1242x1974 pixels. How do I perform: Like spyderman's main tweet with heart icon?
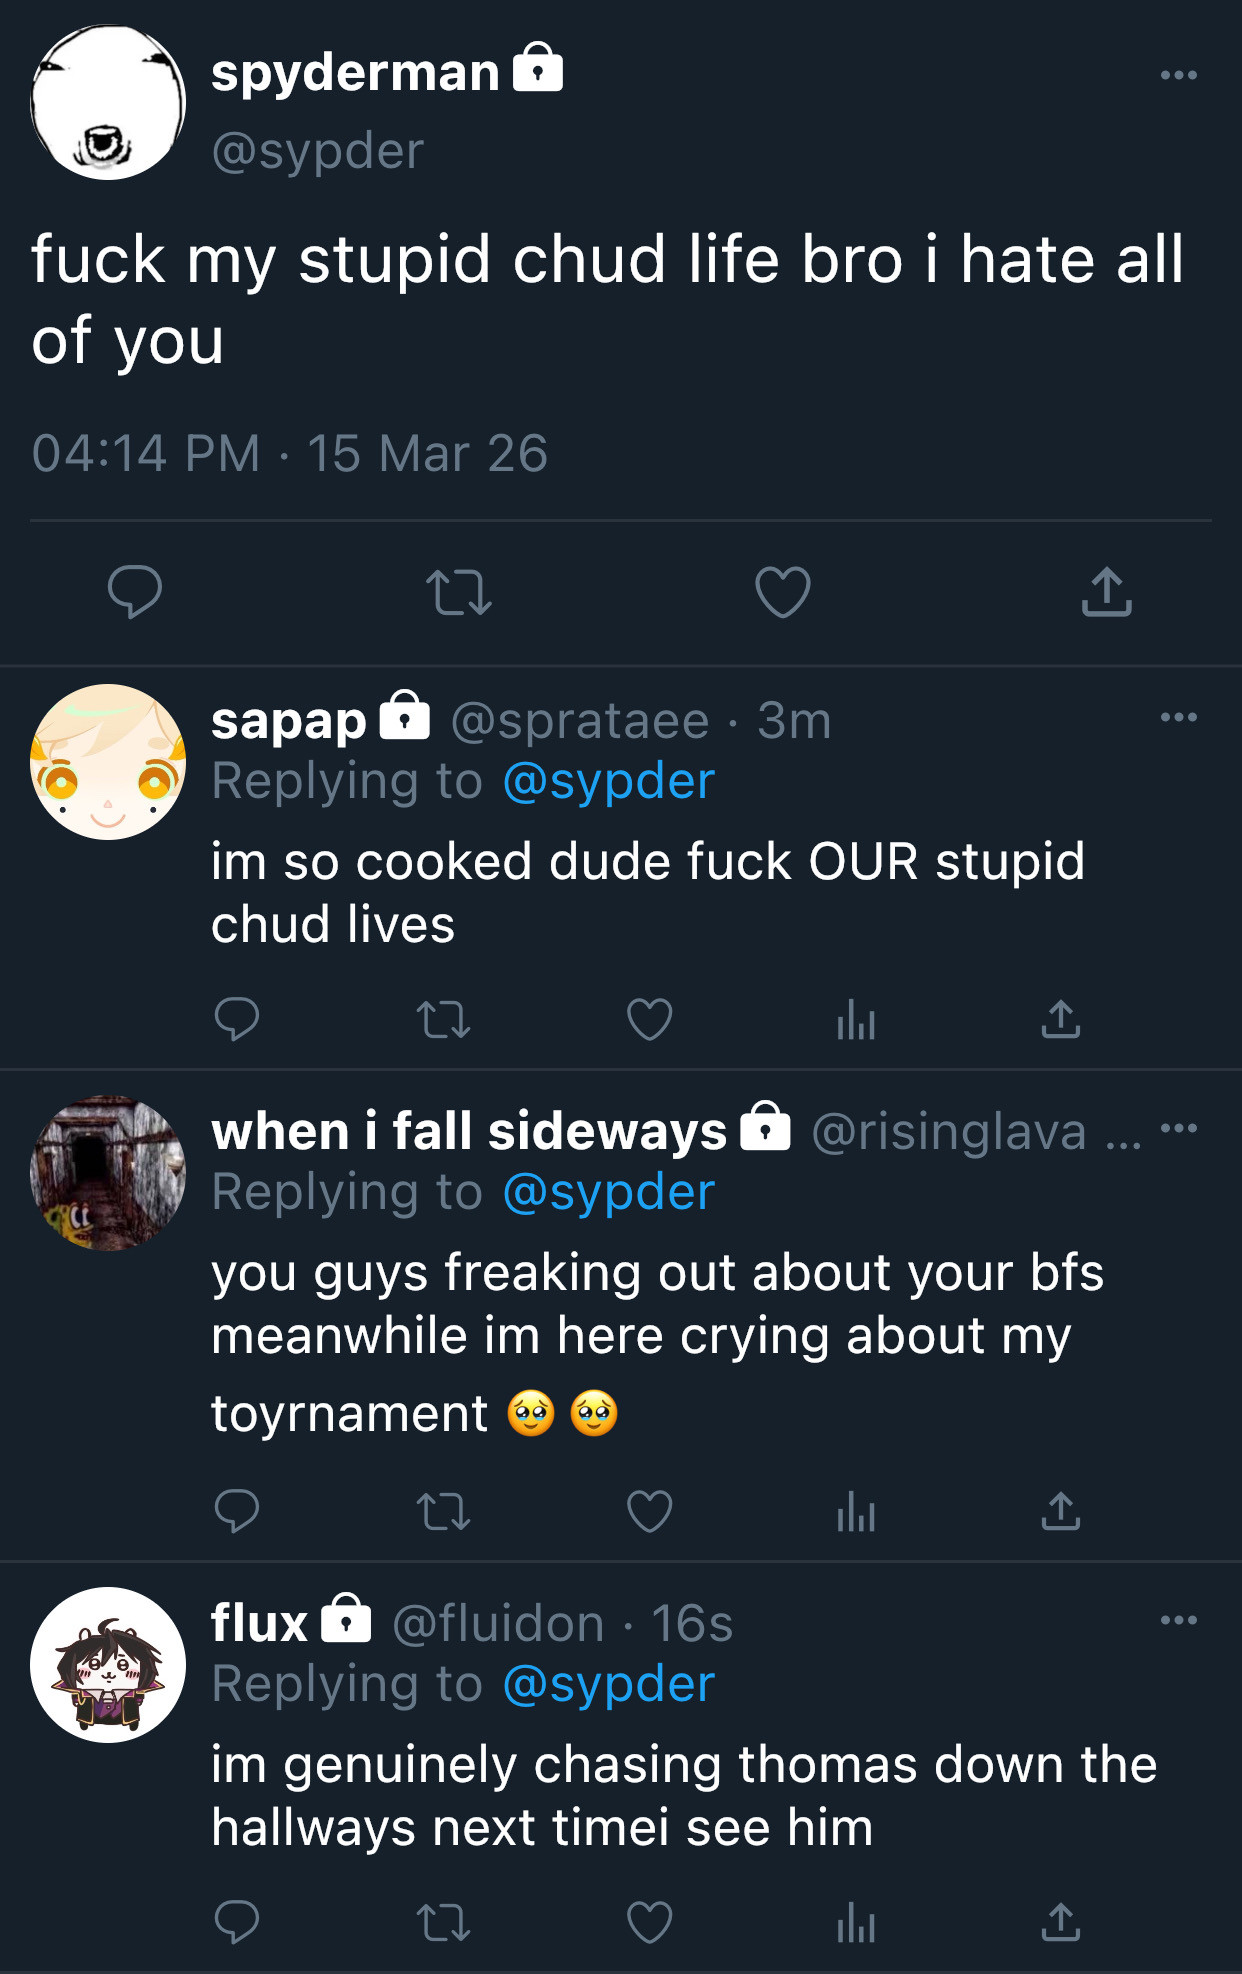(x=782, y=592)
